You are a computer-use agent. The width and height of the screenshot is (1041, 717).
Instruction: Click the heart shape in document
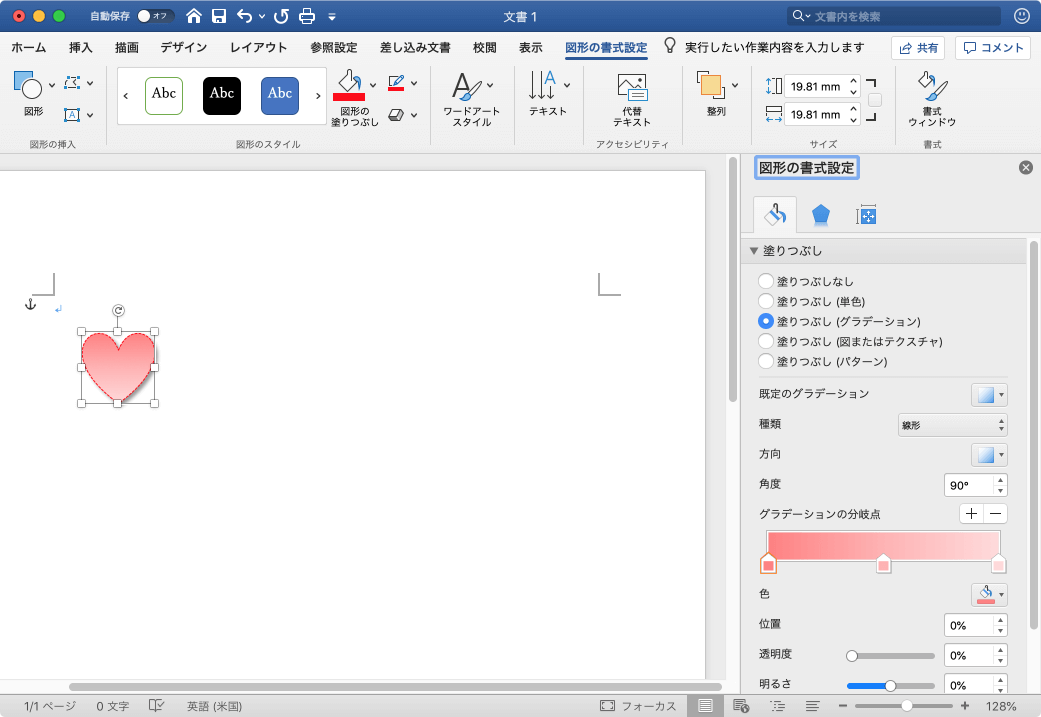118,367
